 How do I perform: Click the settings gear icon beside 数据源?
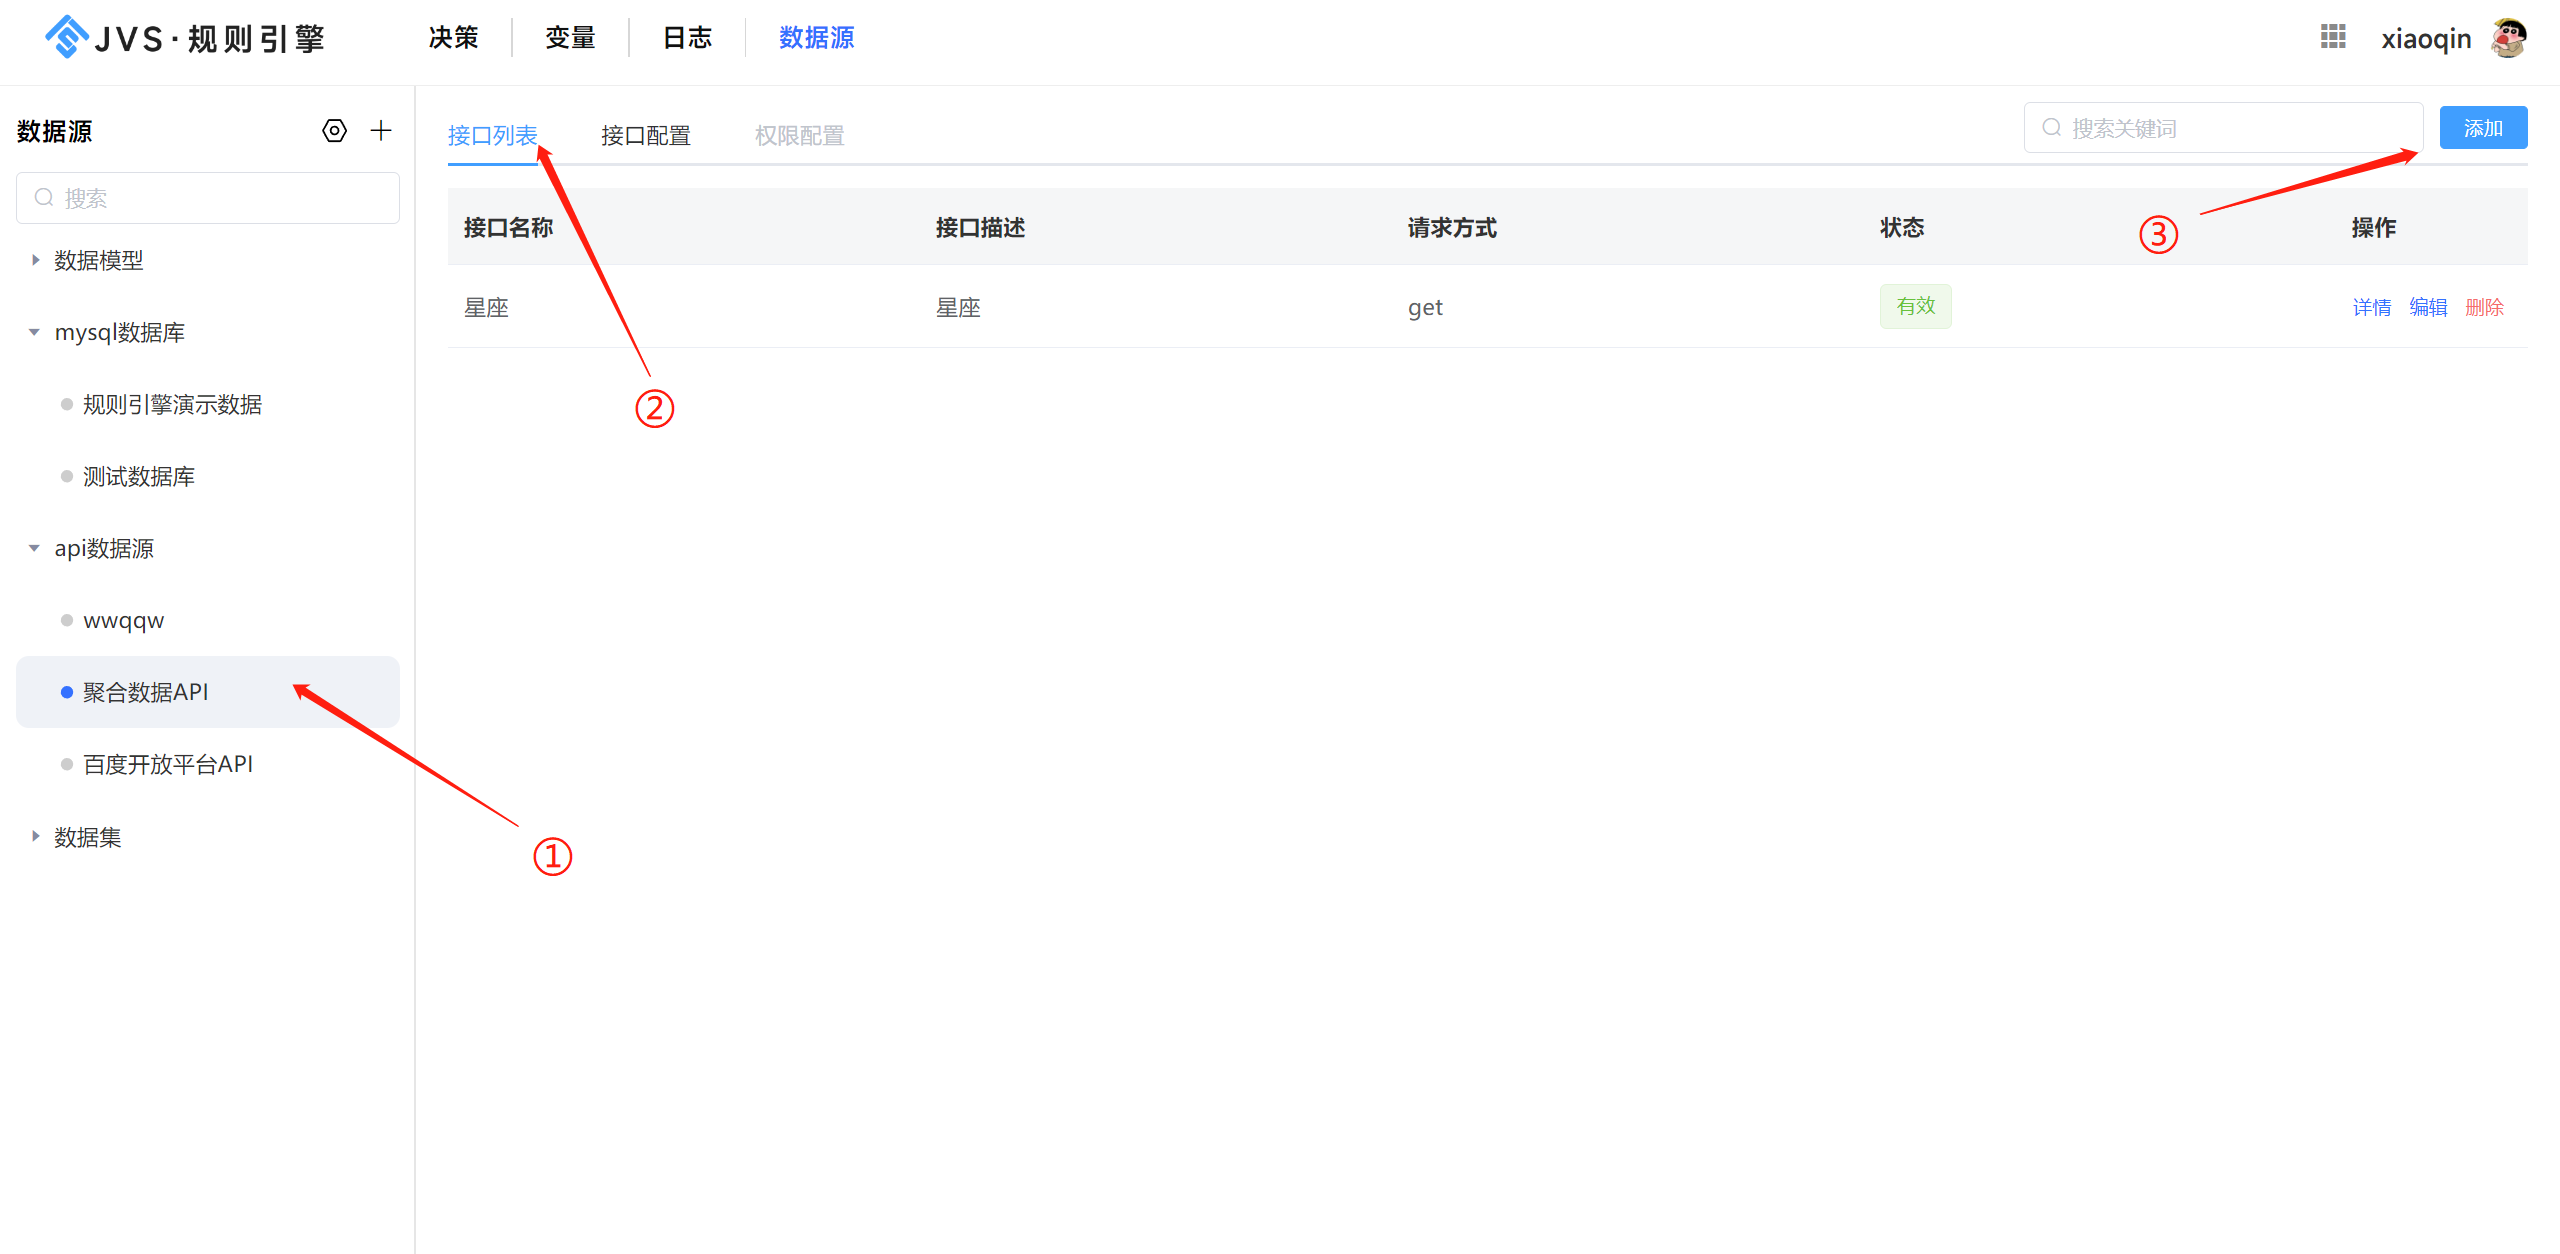coord(334,130)
